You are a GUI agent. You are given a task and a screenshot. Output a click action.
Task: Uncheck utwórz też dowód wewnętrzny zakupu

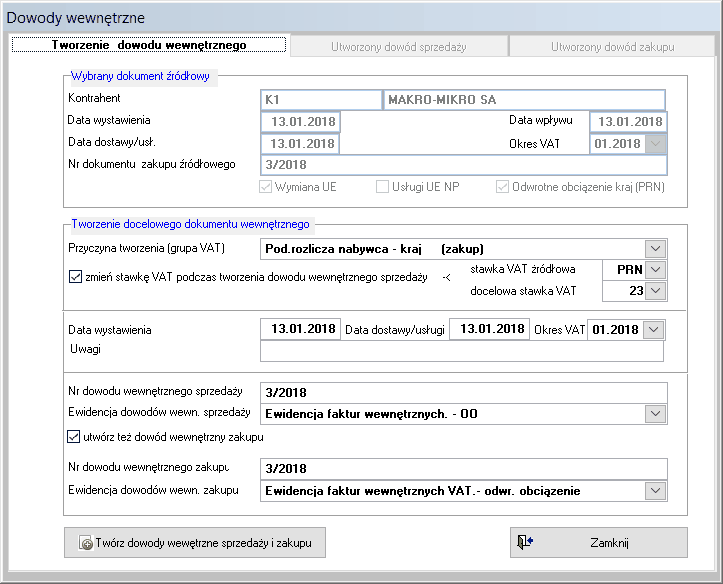point(73,437)
